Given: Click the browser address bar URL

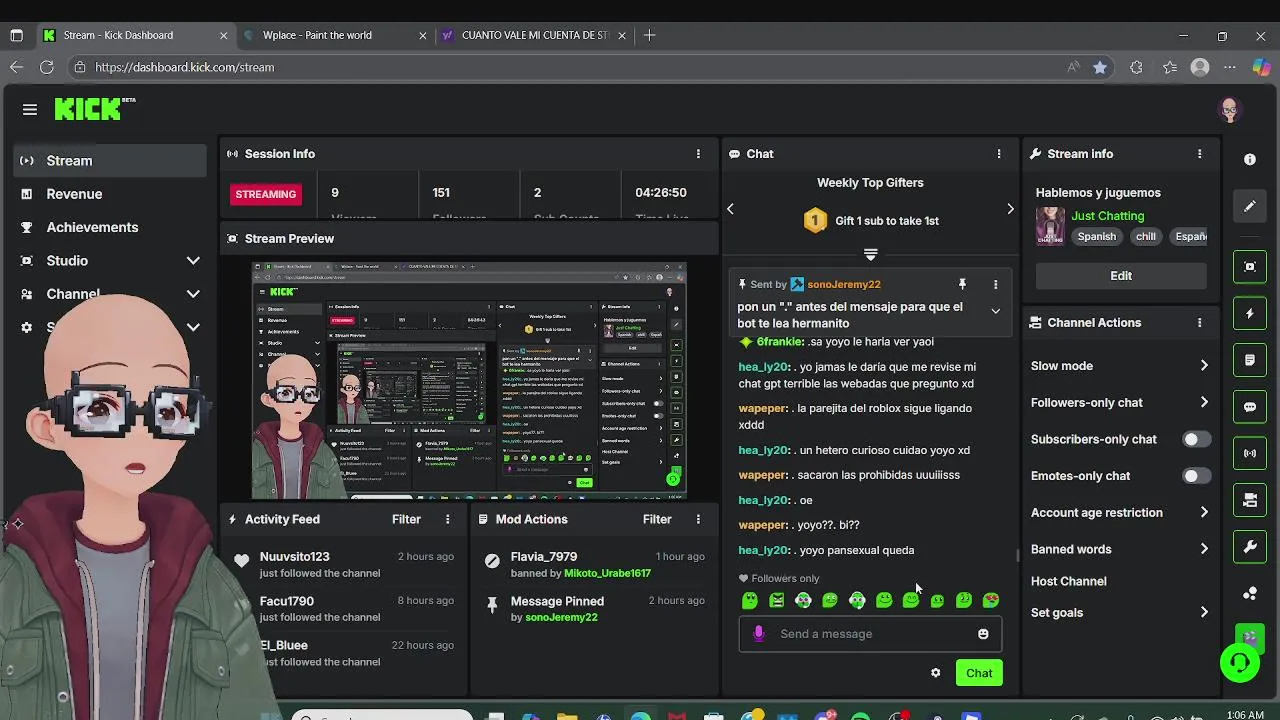Looking at the screenshot, I should pos(185,67).
